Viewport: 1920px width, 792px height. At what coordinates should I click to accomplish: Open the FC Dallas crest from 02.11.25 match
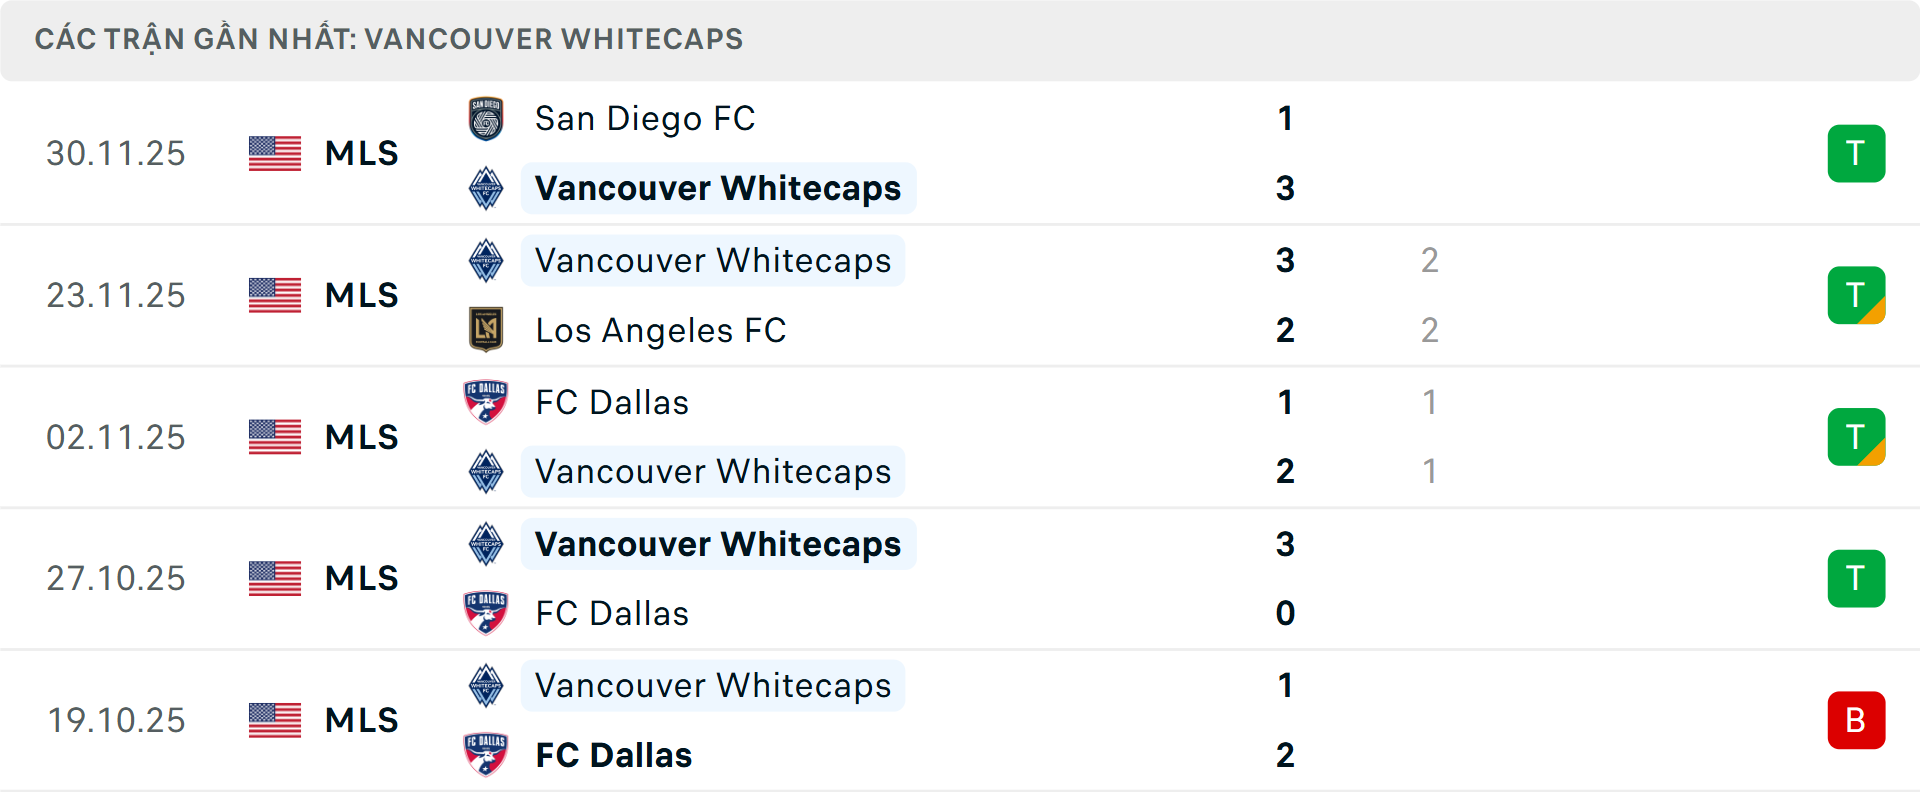pyautogui.click(x=486, y=402)
